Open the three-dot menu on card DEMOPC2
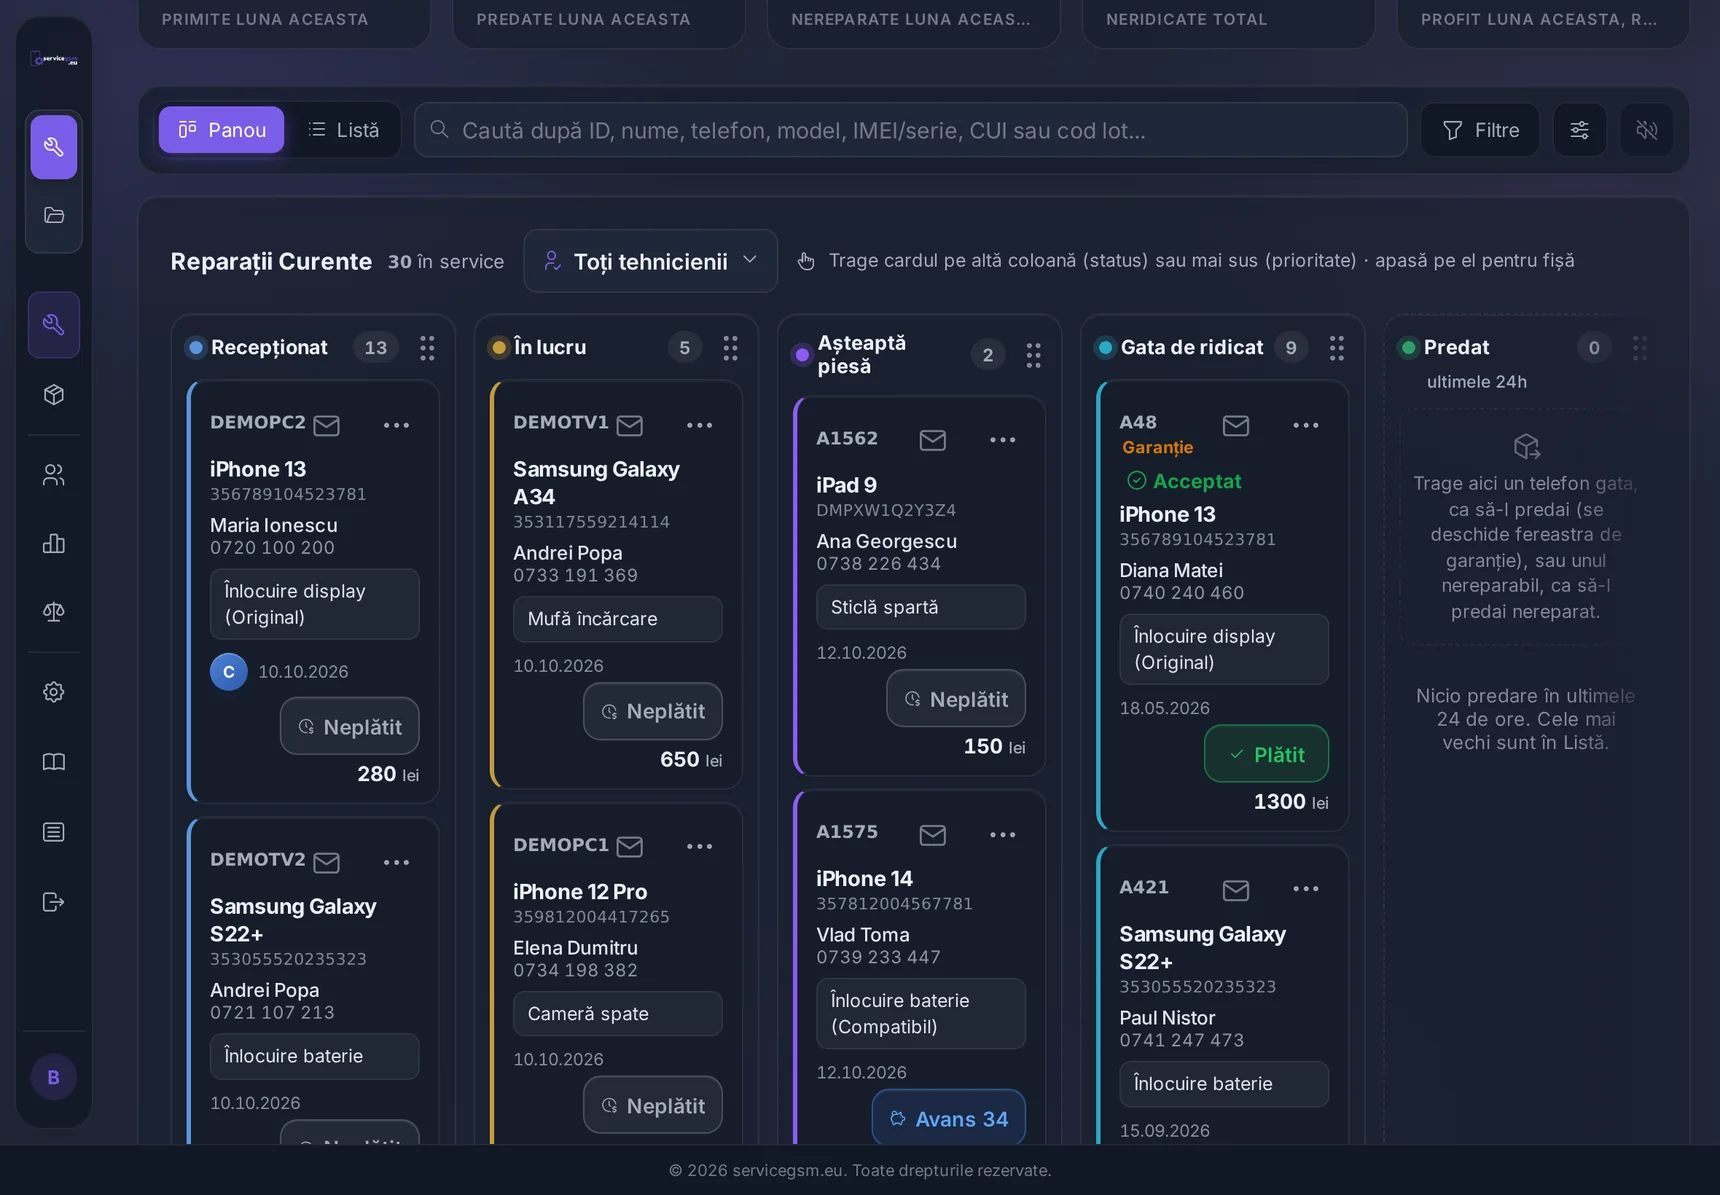This screenshot has width=1720, height=1195. click(x=396, y=425)
